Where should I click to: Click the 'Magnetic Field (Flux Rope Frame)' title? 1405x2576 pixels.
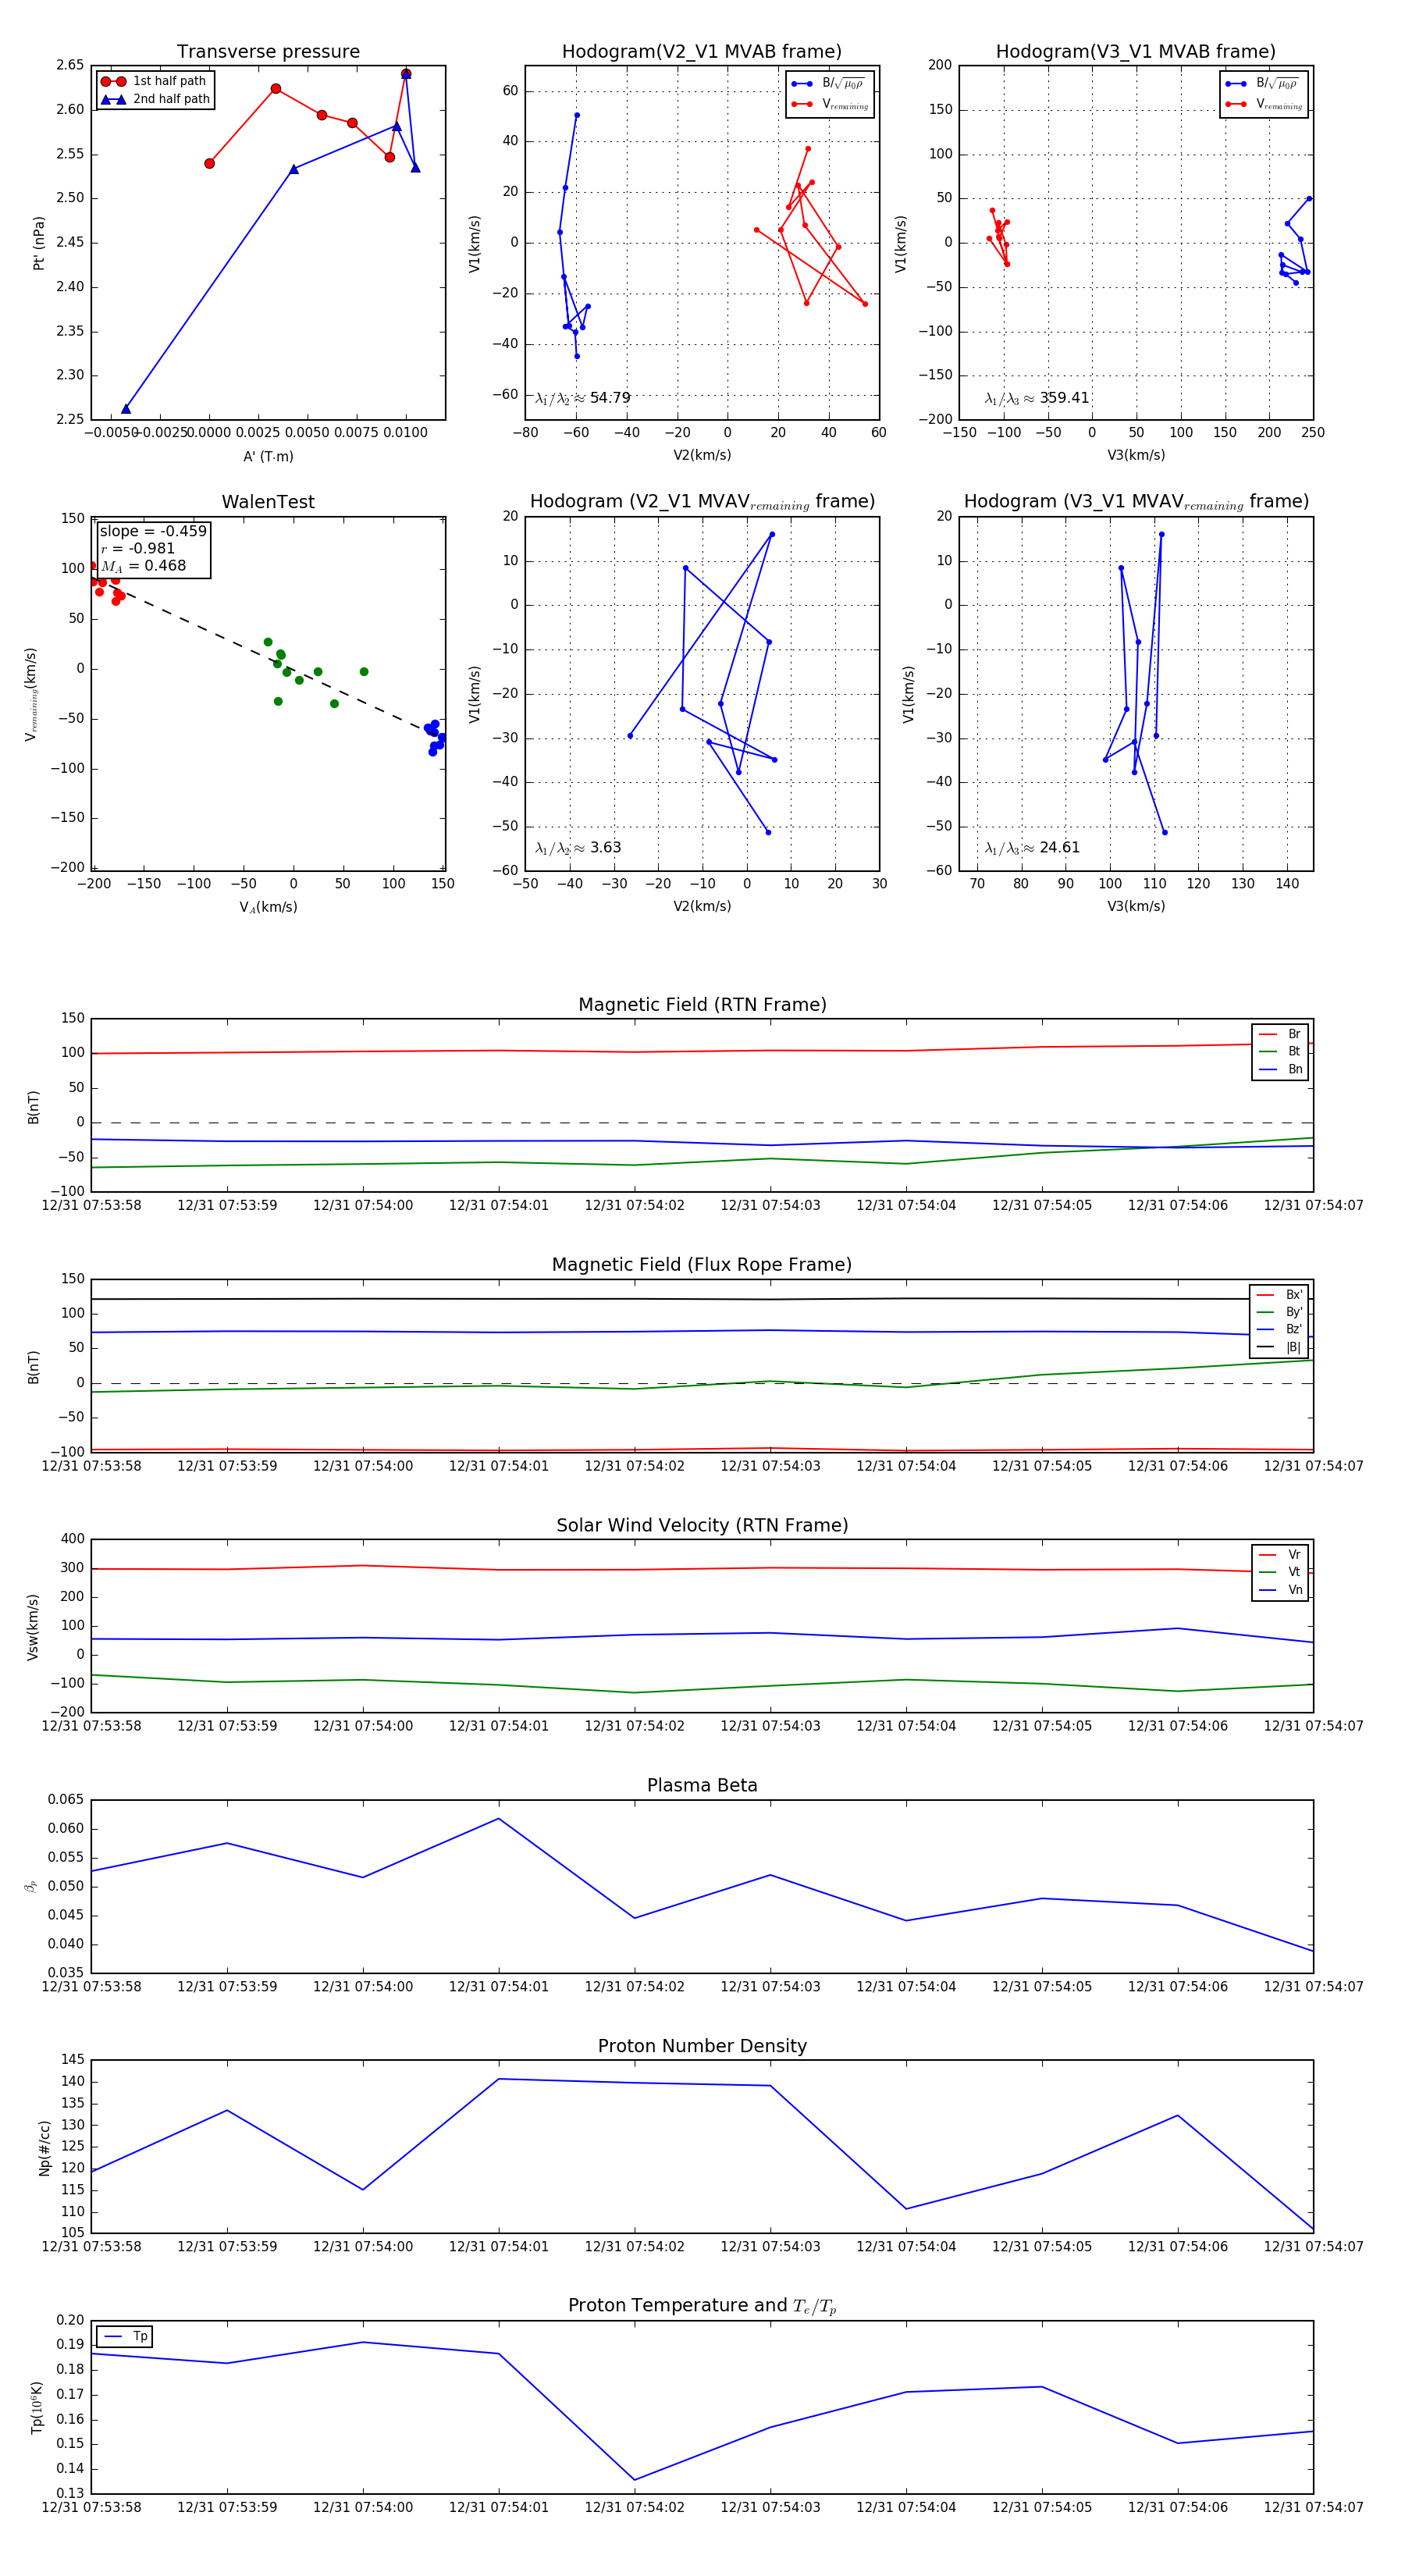tap(702, 1265)
